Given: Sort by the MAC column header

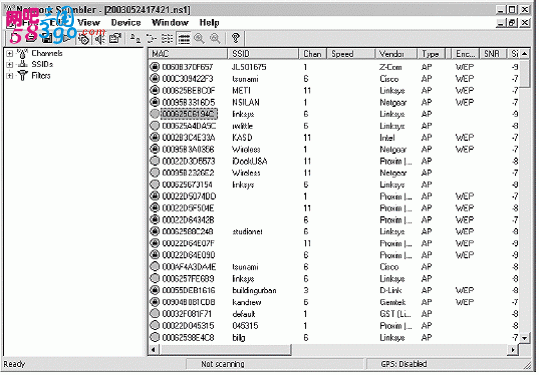Looking at the screenshot, I should 188,54.
